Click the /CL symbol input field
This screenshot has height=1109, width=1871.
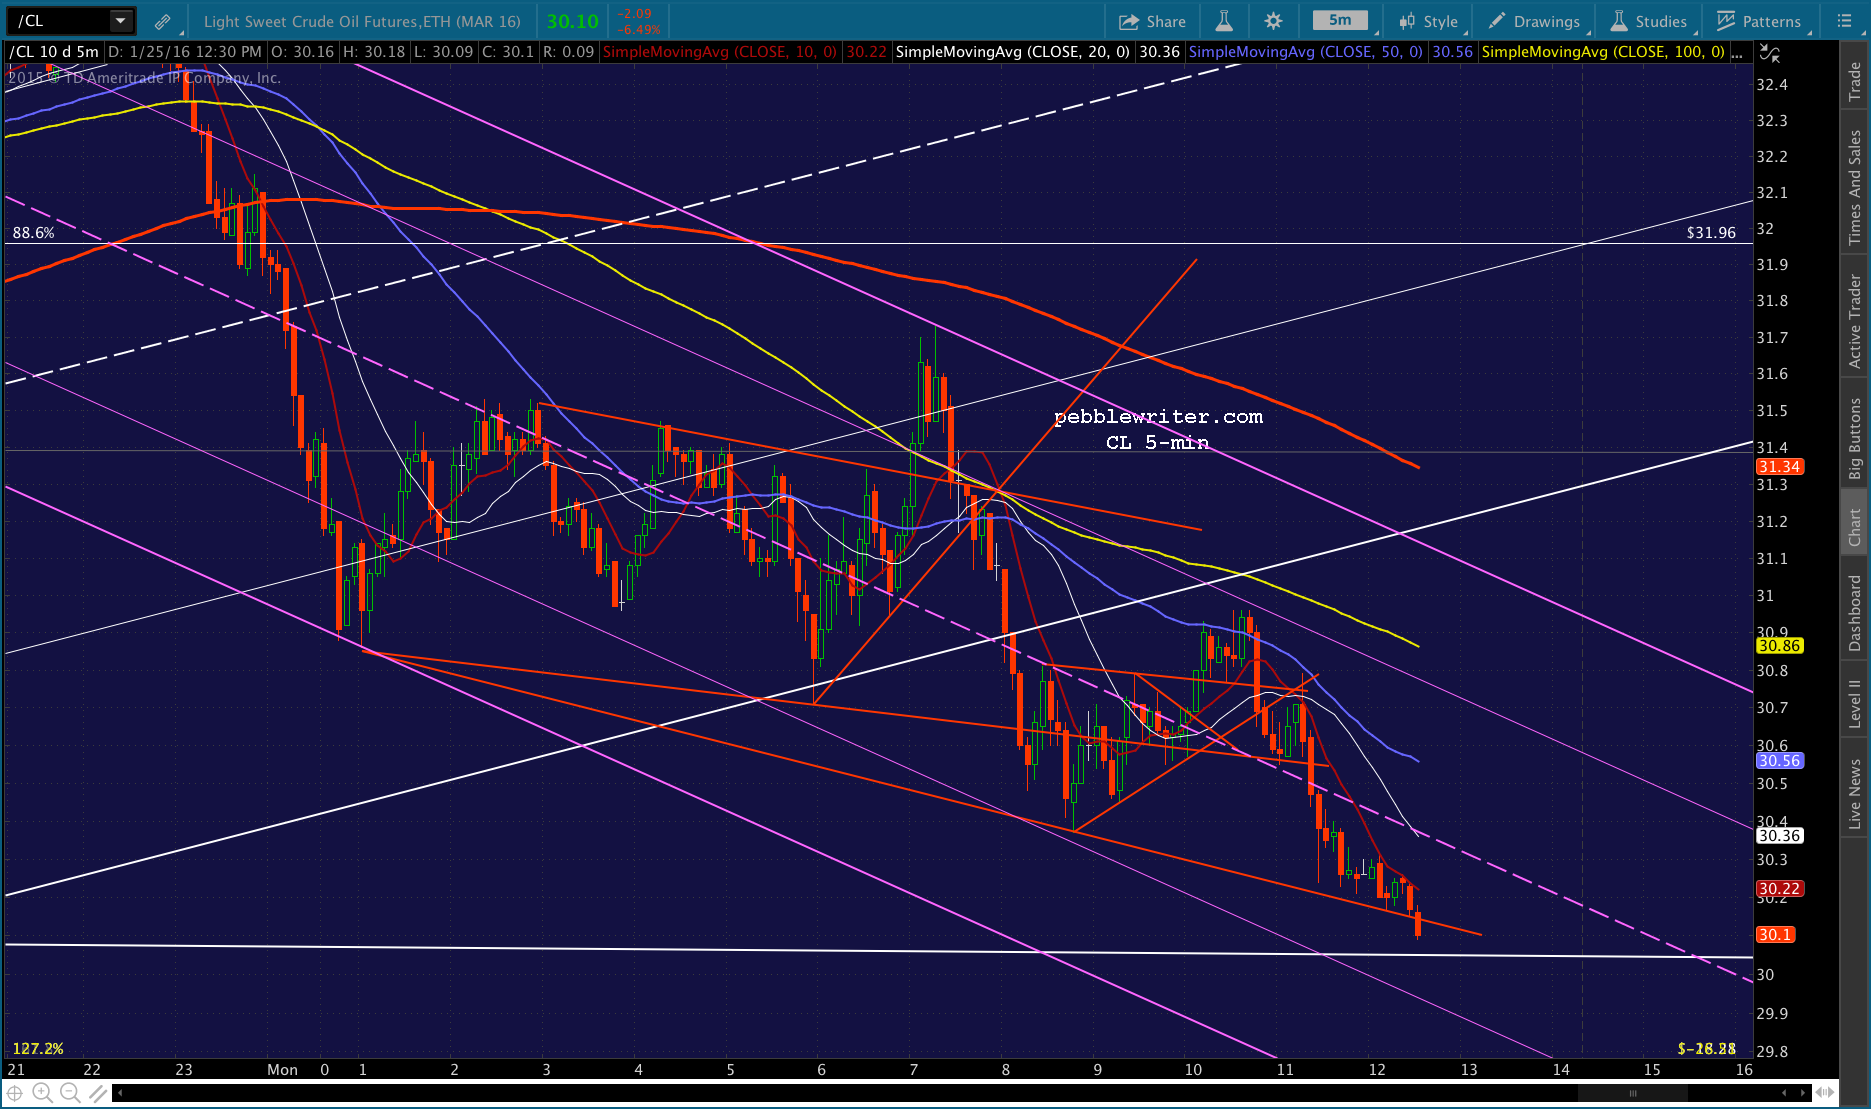(x=60, y=20)
